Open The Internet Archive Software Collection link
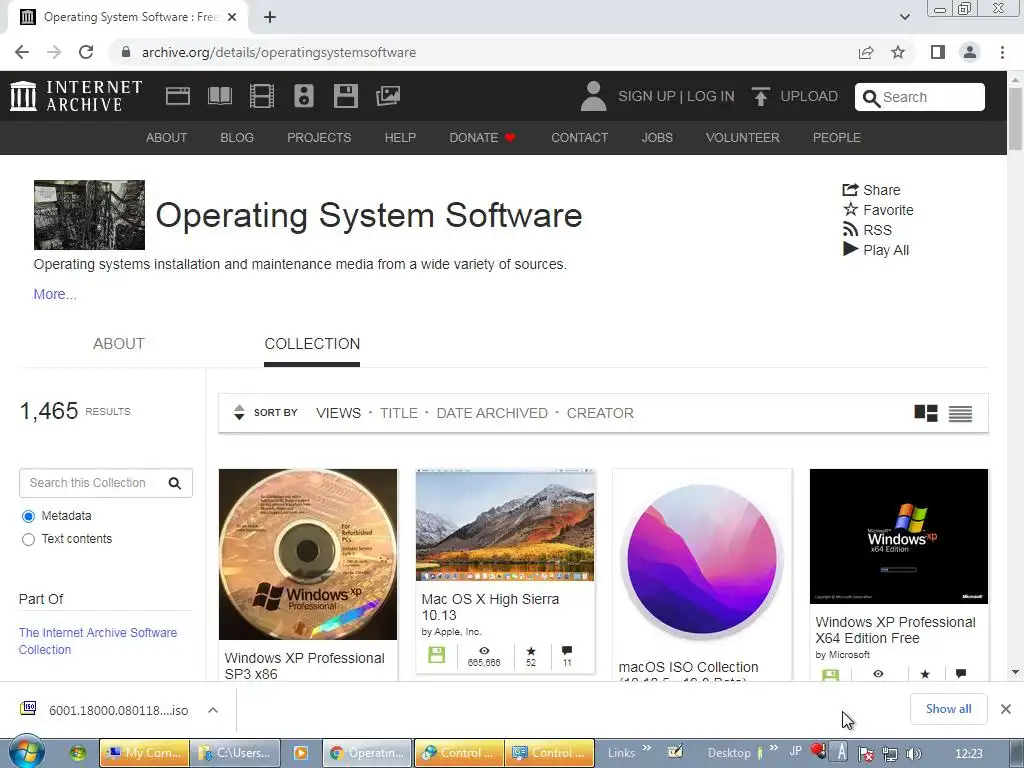This screenshot has height=768, width=1024. [98, 641]
